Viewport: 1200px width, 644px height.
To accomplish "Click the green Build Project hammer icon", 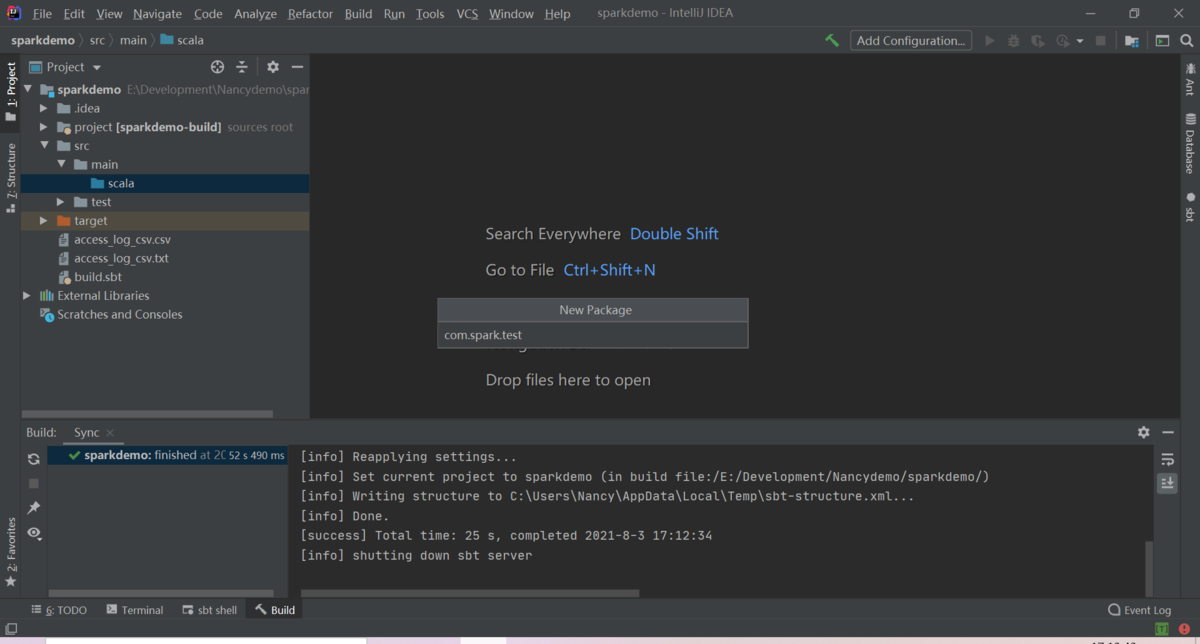I will 832,41.
